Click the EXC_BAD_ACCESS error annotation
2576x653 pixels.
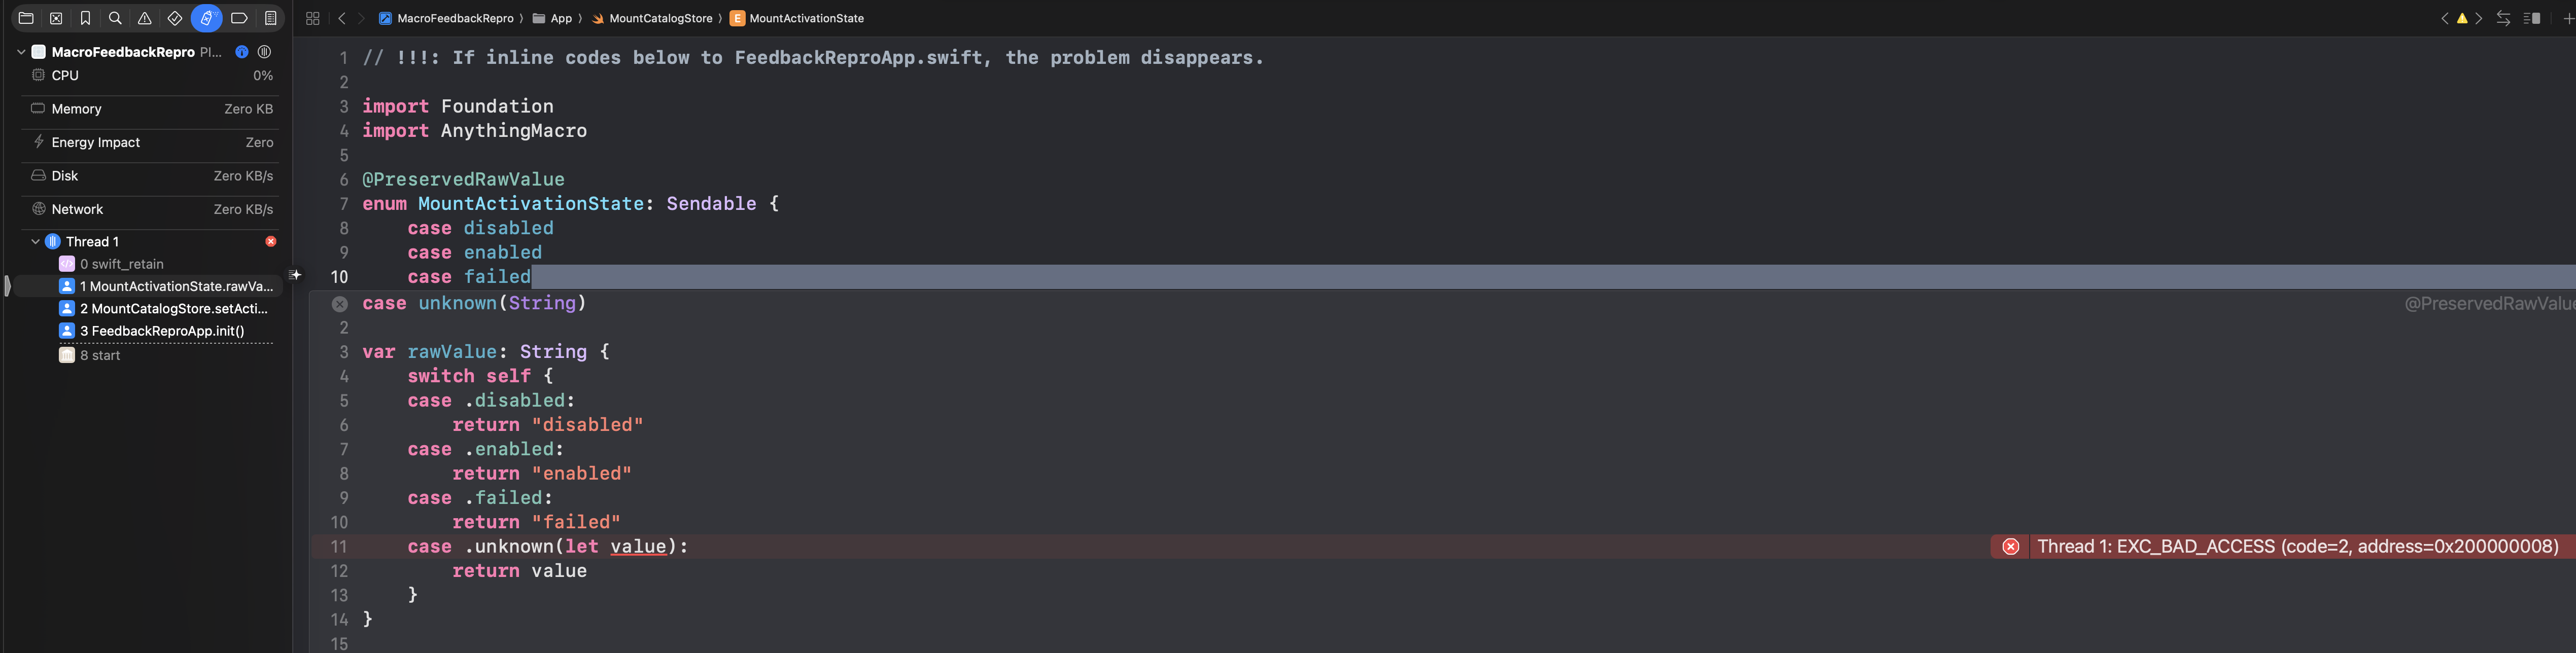(x=2296, y=547)
